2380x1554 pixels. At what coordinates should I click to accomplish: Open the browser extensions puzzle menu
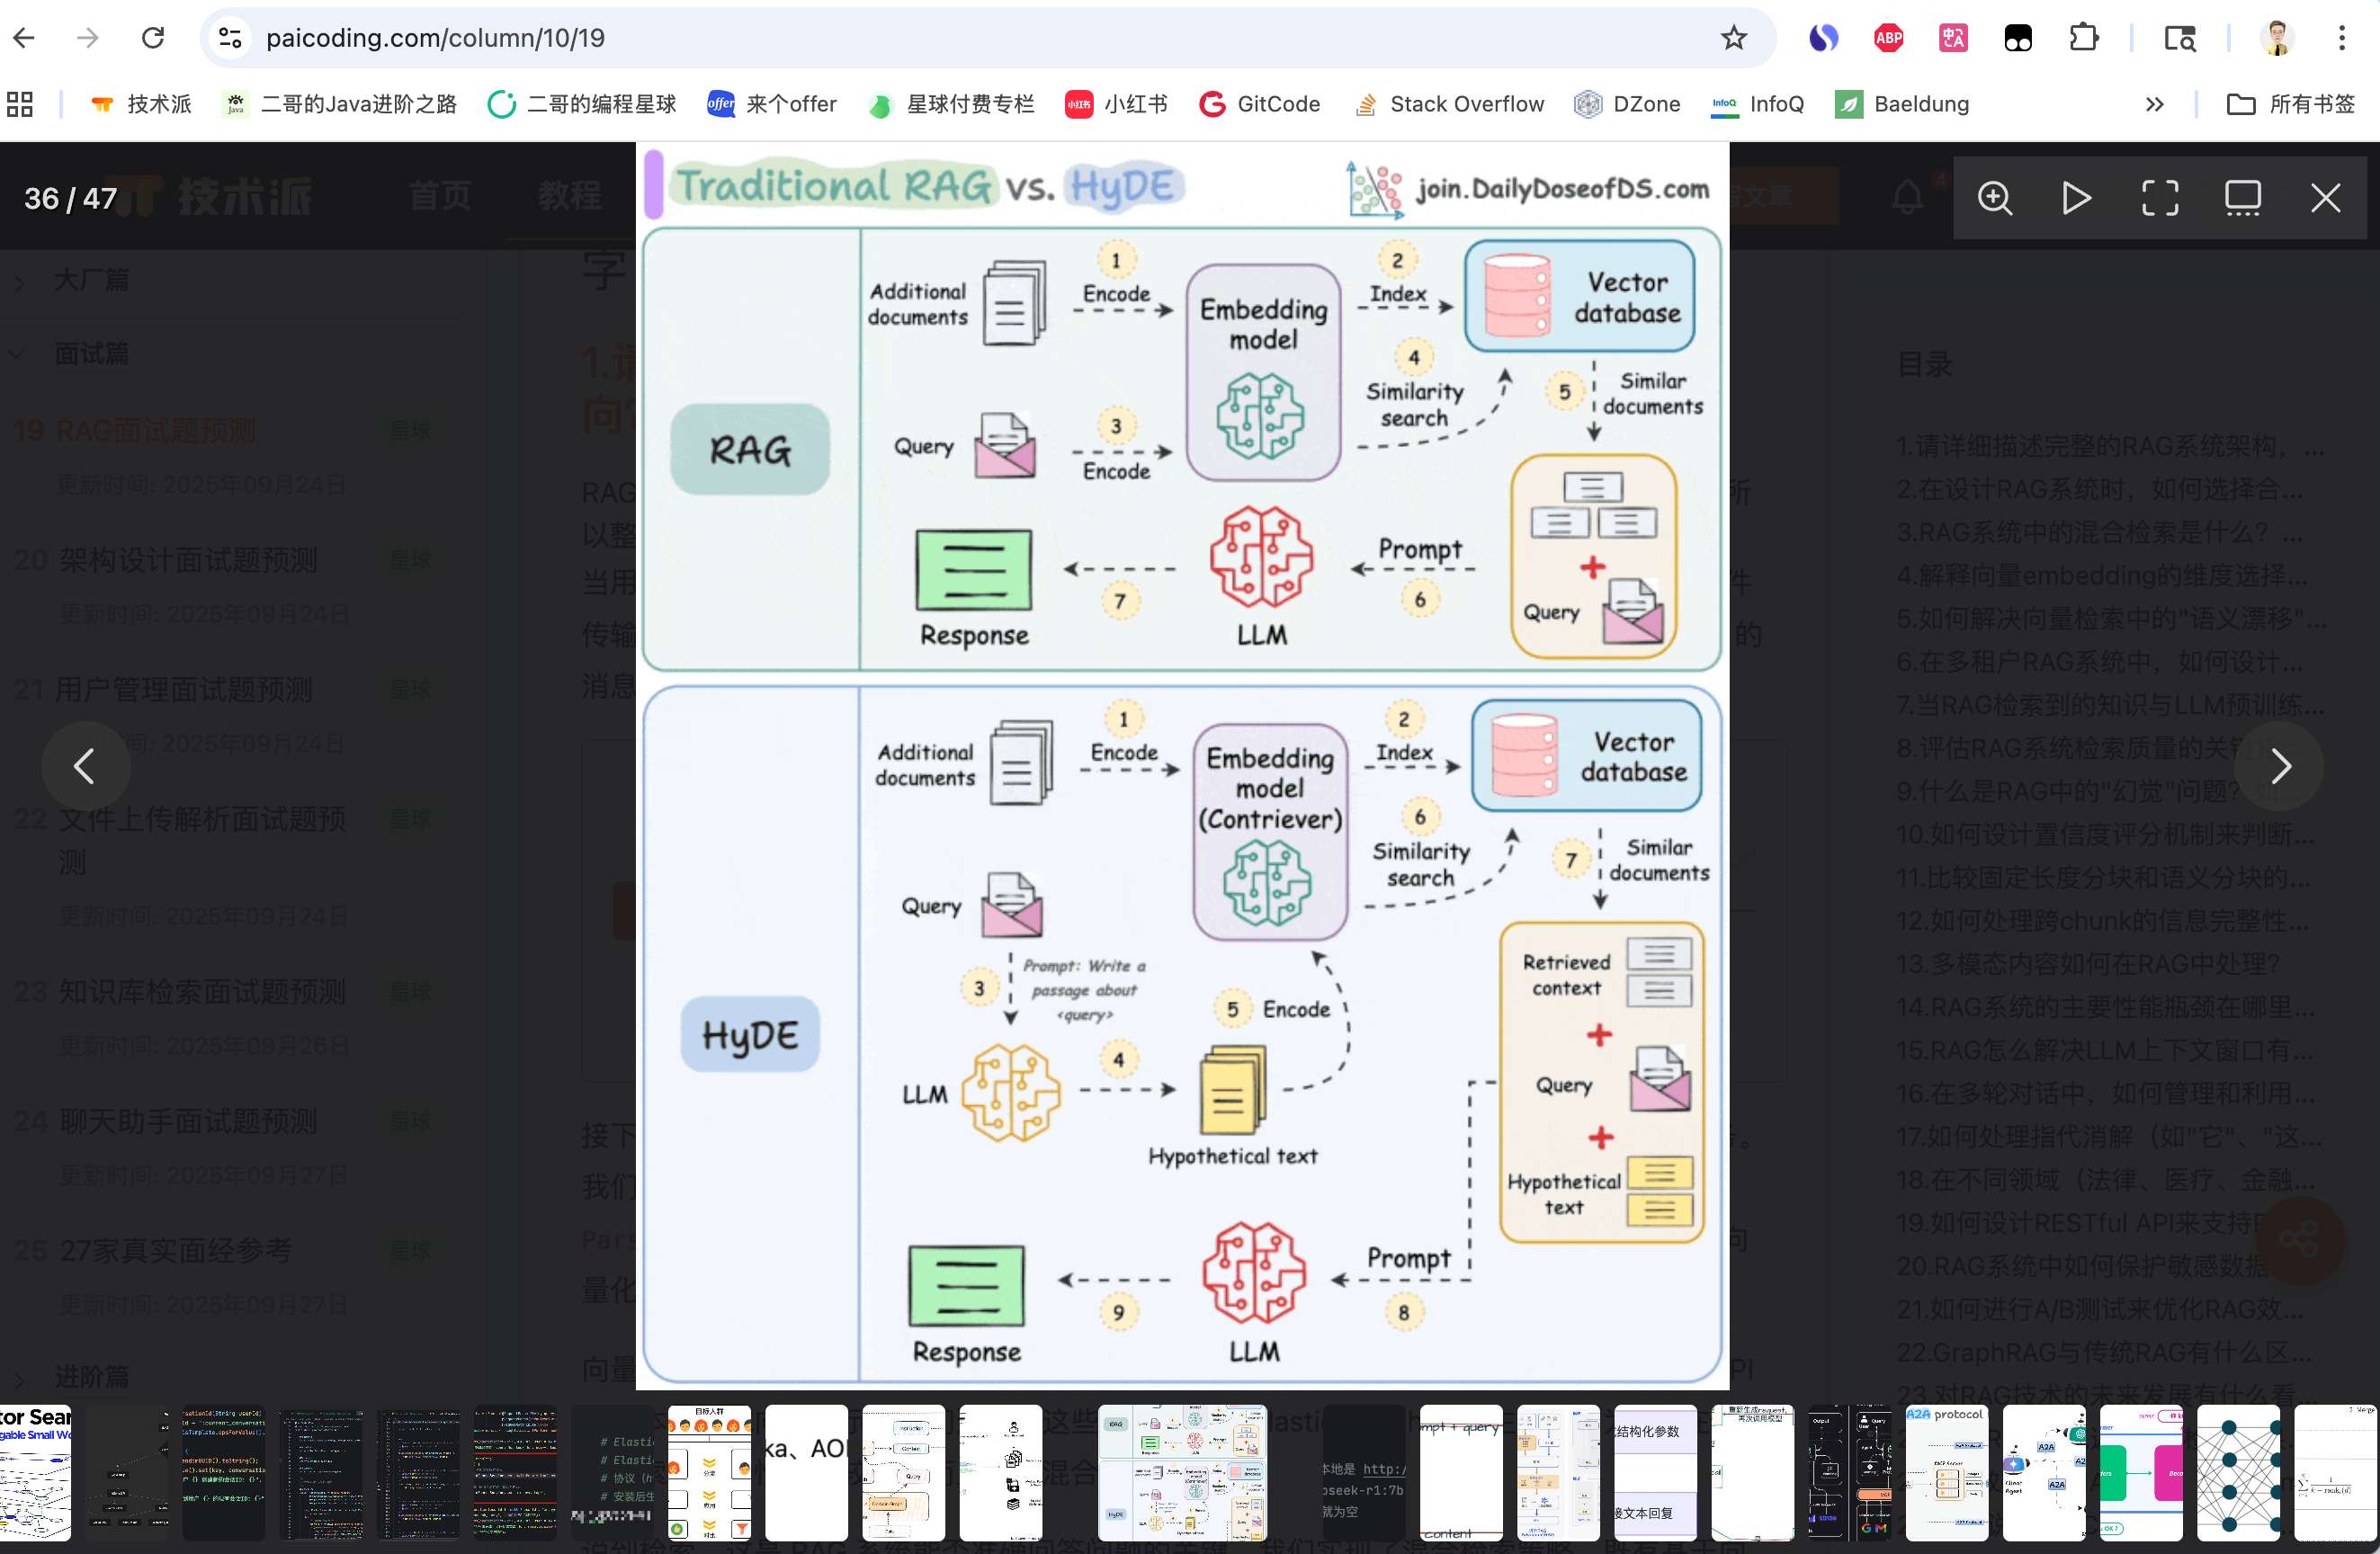[x=2083, y=38]
